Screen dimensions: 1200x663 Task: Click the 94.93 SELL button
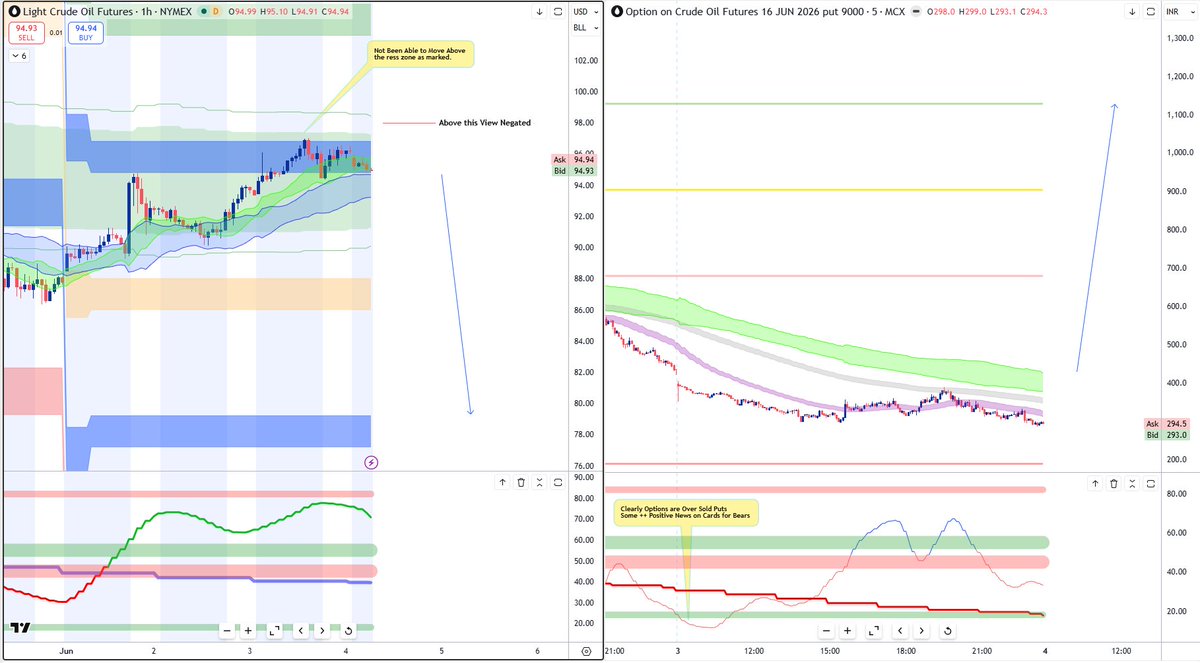(x=26, y=33)
